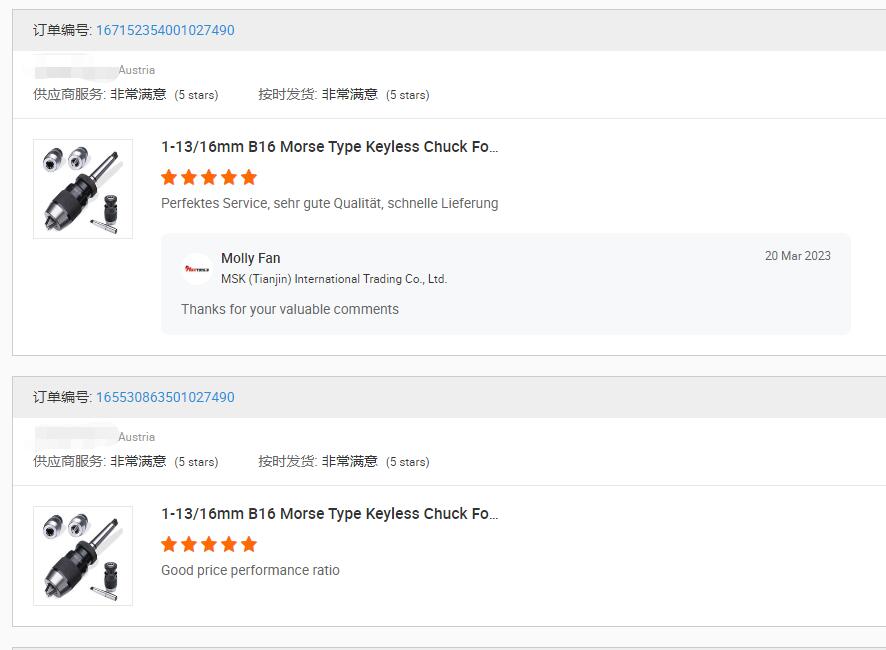Click product thumbnail in the Austria review below

(x=83, y=556)
